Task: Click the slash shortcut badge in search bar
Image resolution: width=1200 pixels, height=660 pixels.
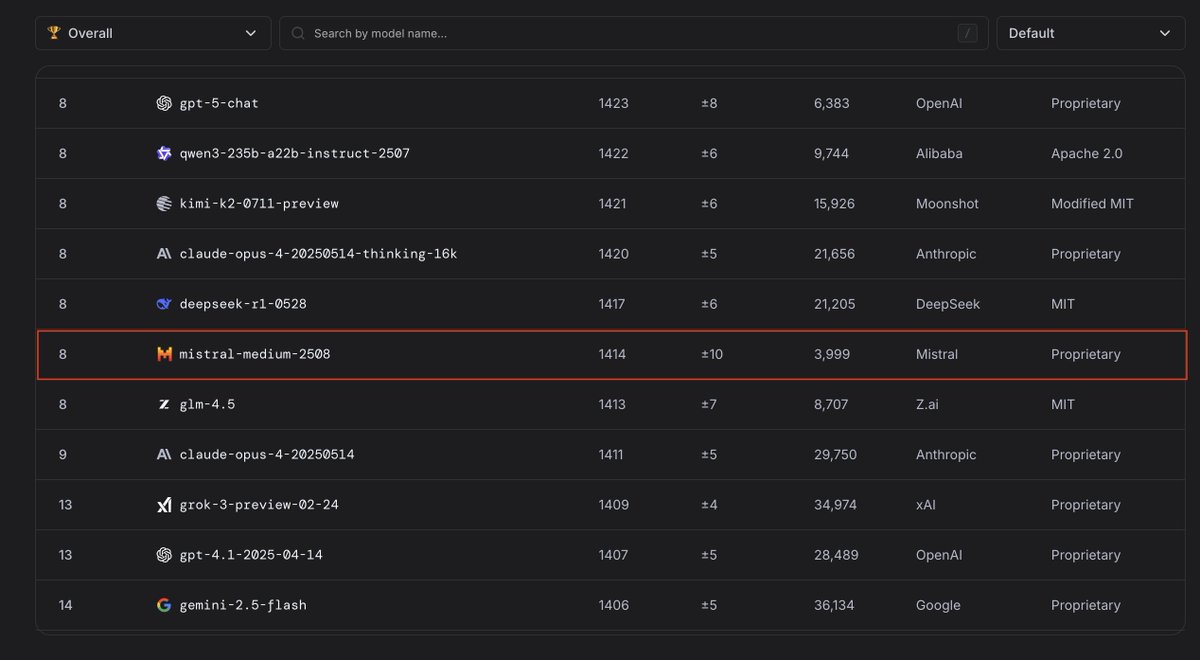Action: click(x=967, y=33)
